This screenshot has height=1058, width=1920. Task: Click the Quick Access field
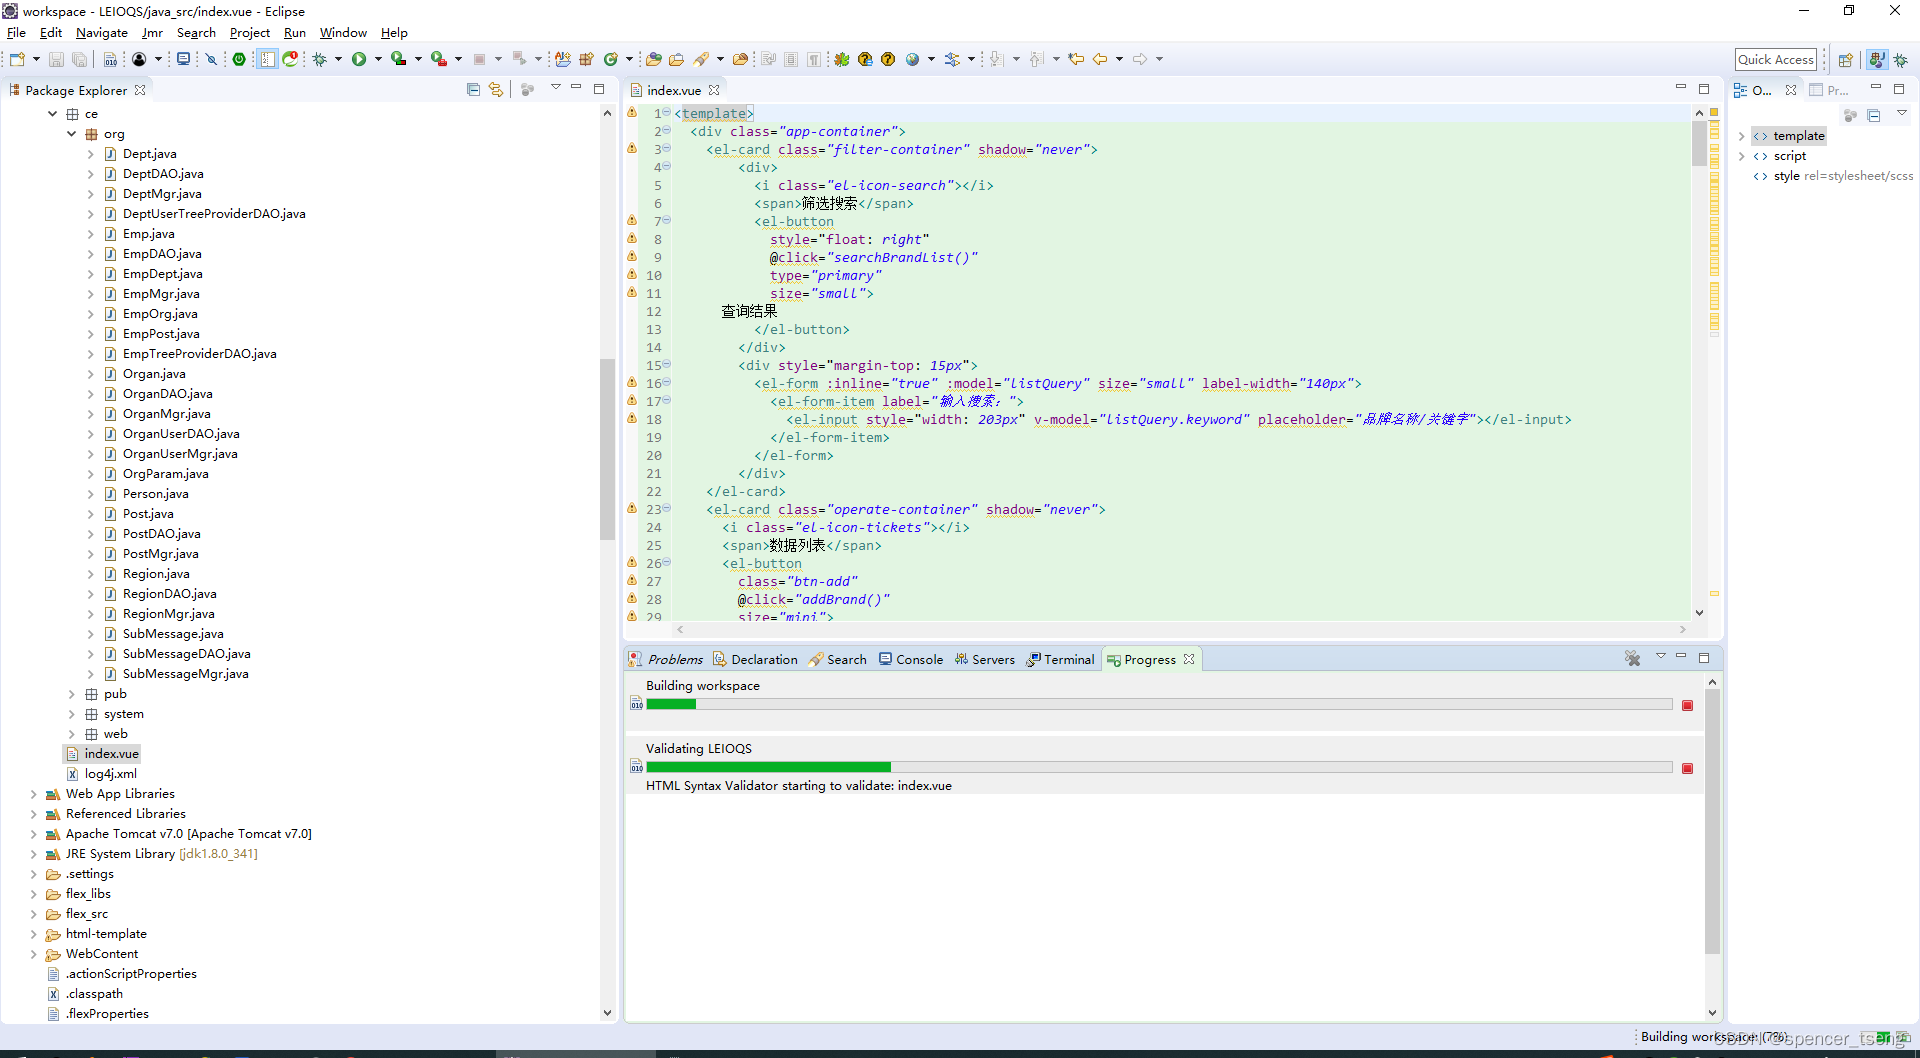pyautogui.click(x=1776, y=59)
